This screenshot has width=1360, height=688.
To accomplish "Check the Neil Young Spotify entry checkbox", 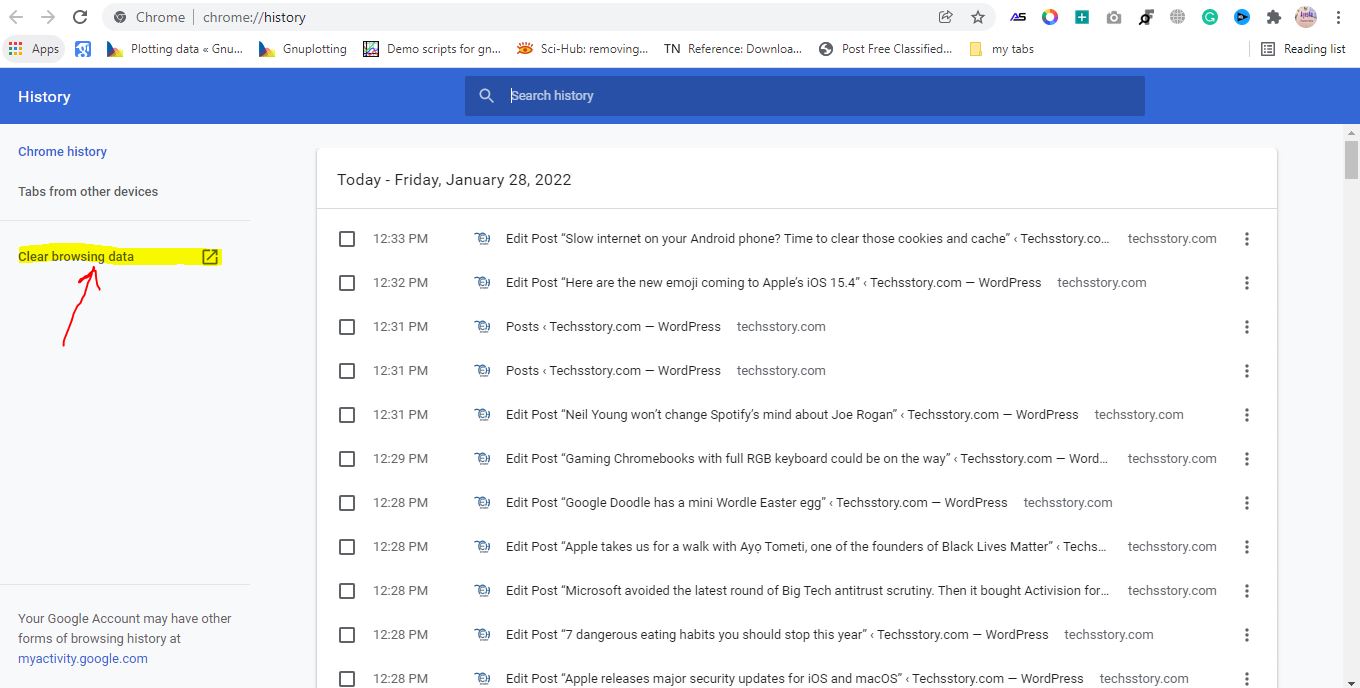I will pos(347,415).
